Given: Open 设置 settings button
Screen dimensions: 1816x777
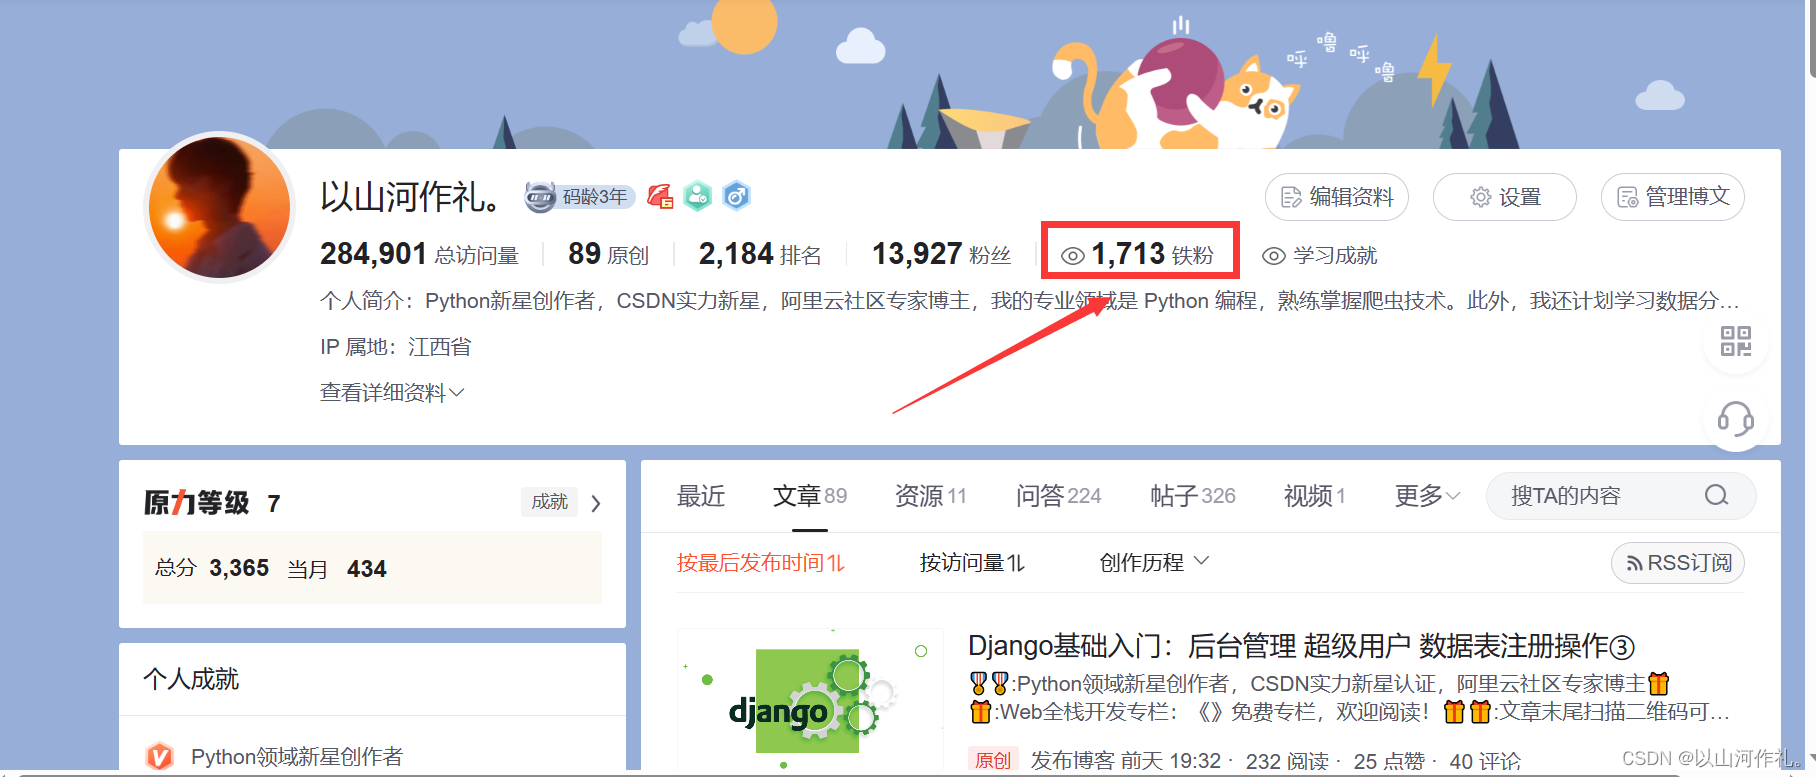Looking at the screenshot, I should (1505, 197).
